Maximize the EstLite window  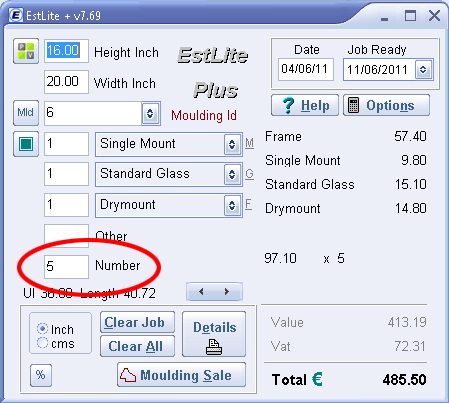coord(410,16)
